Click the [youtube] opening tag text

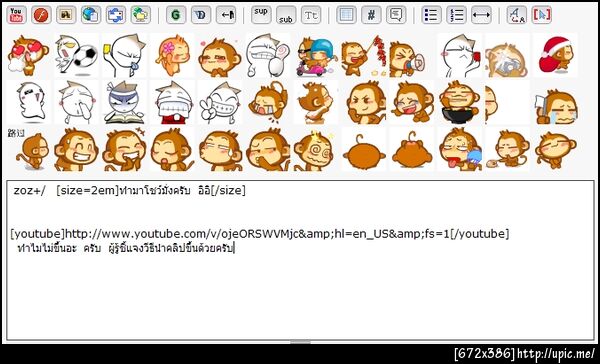38,233
